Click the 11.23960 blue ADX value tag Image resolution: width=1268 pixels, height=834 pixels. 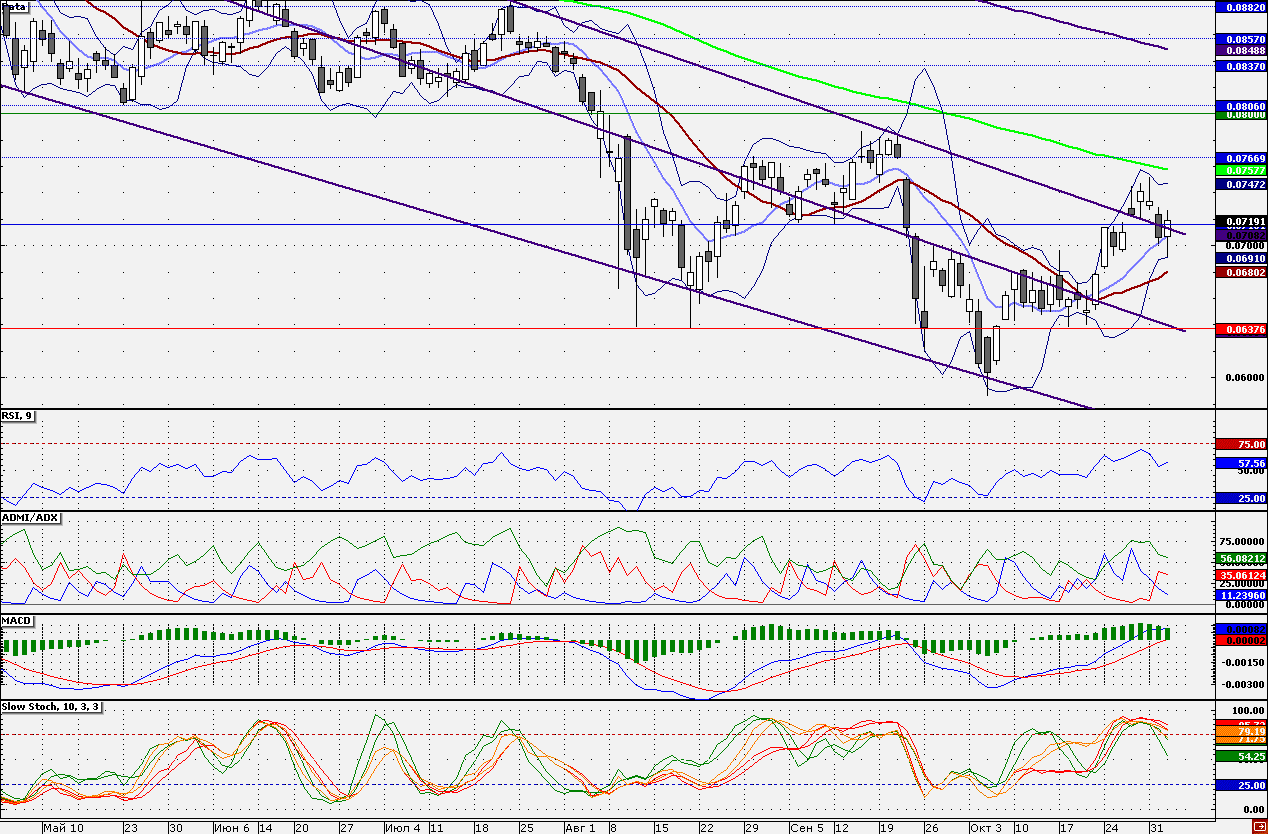pos(1240,594)
